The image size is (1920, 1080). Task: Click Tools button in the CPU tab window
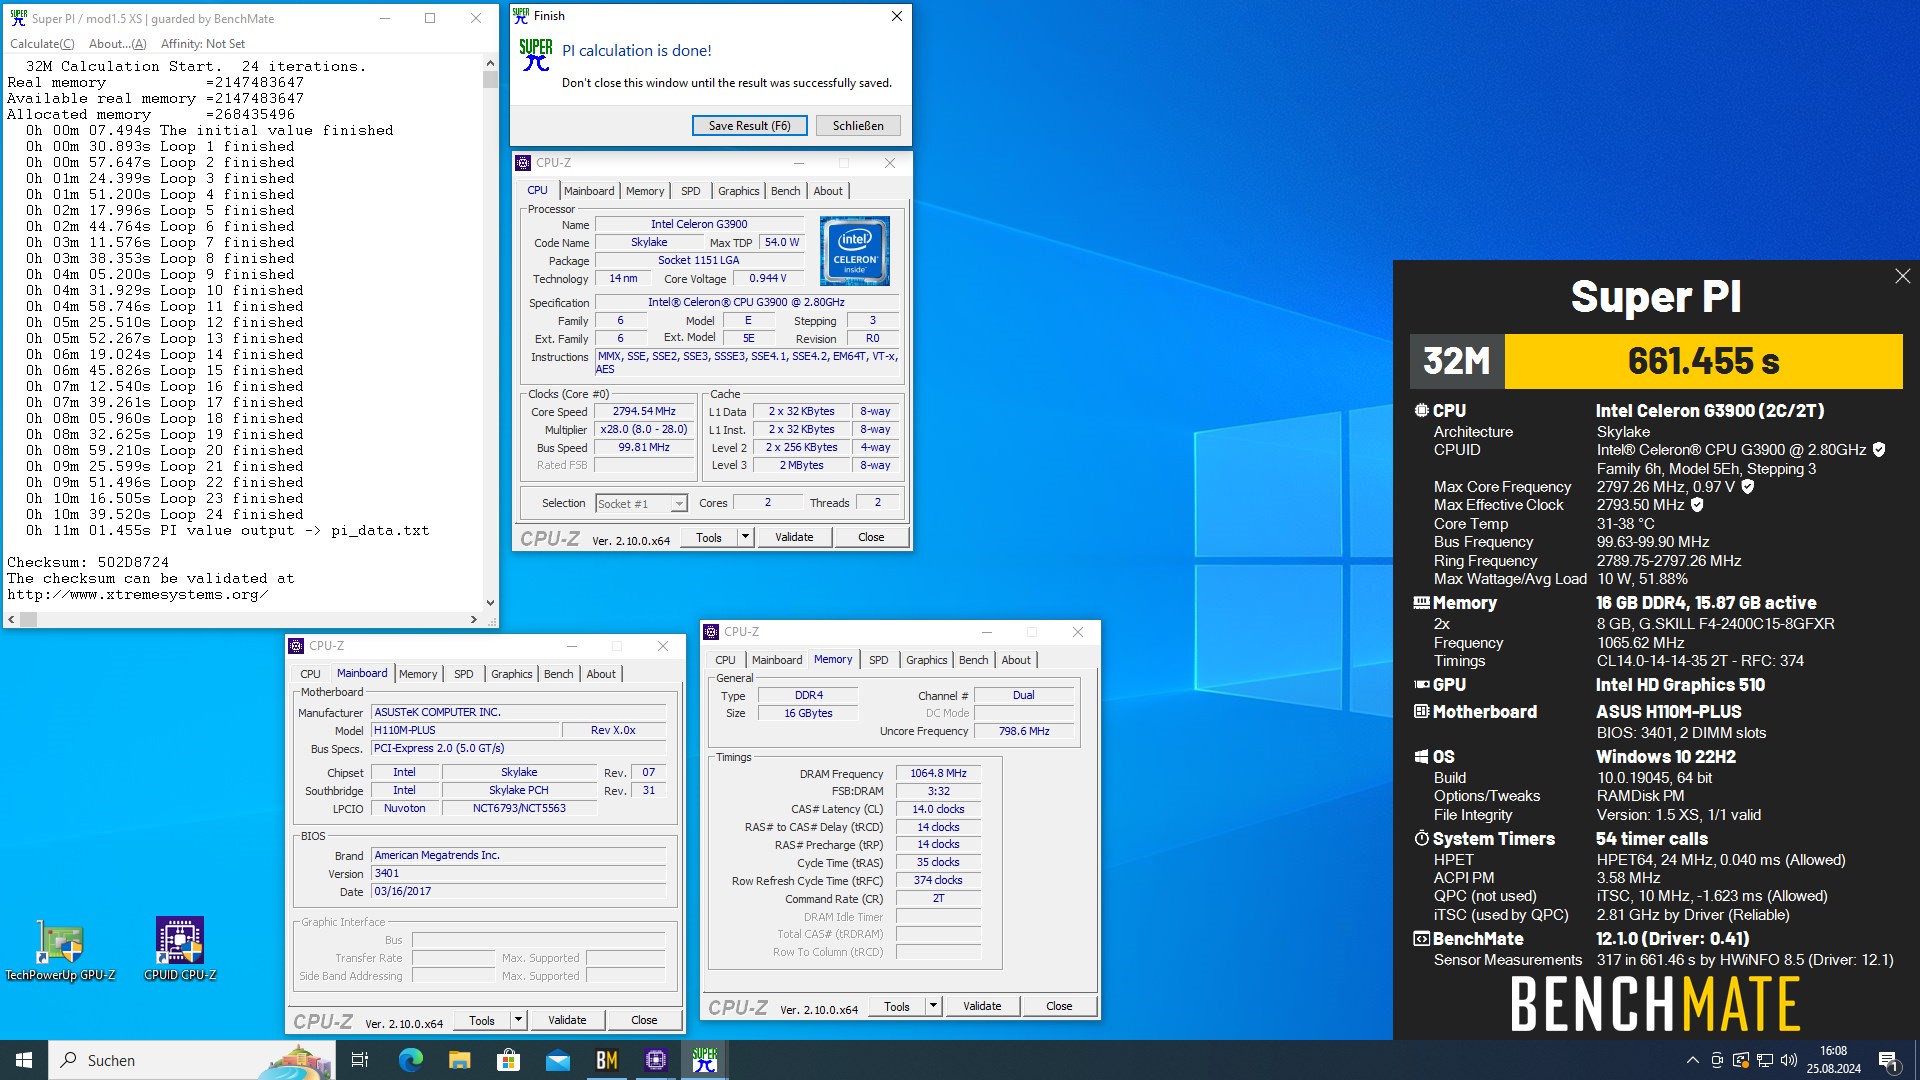[709, 537]
